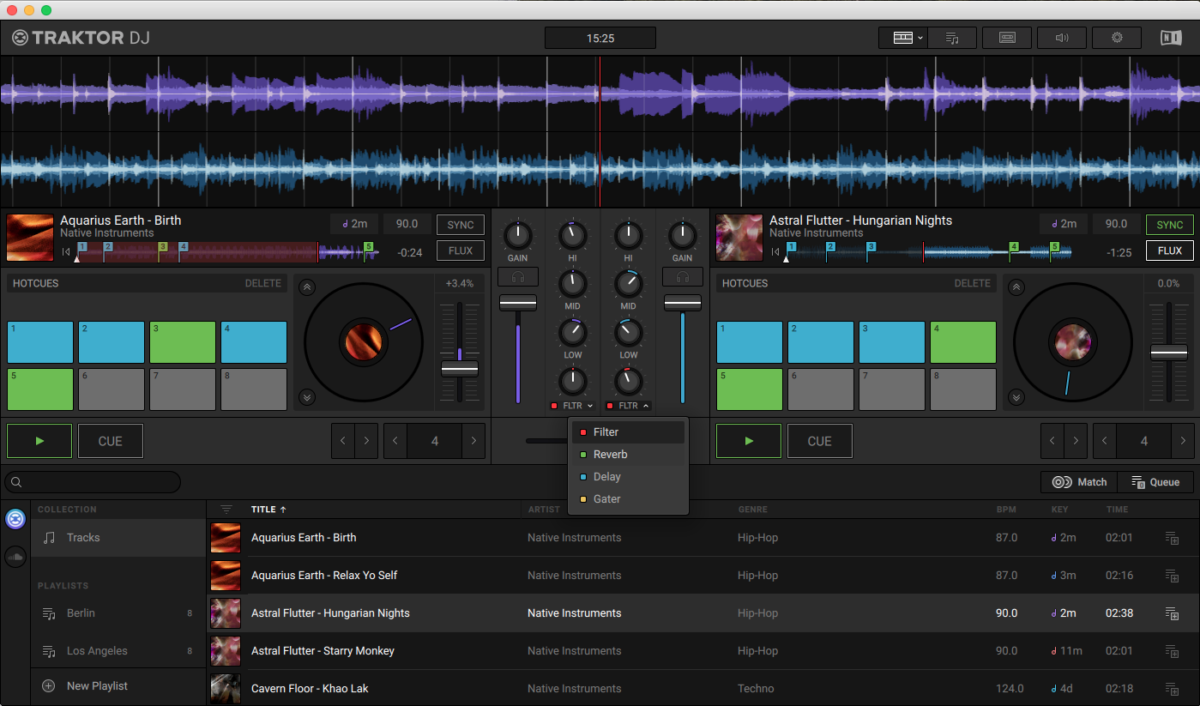Click the left deck headphone cue icon
1200x706 pixels.
pyautogui.click(x=517, y=277)
